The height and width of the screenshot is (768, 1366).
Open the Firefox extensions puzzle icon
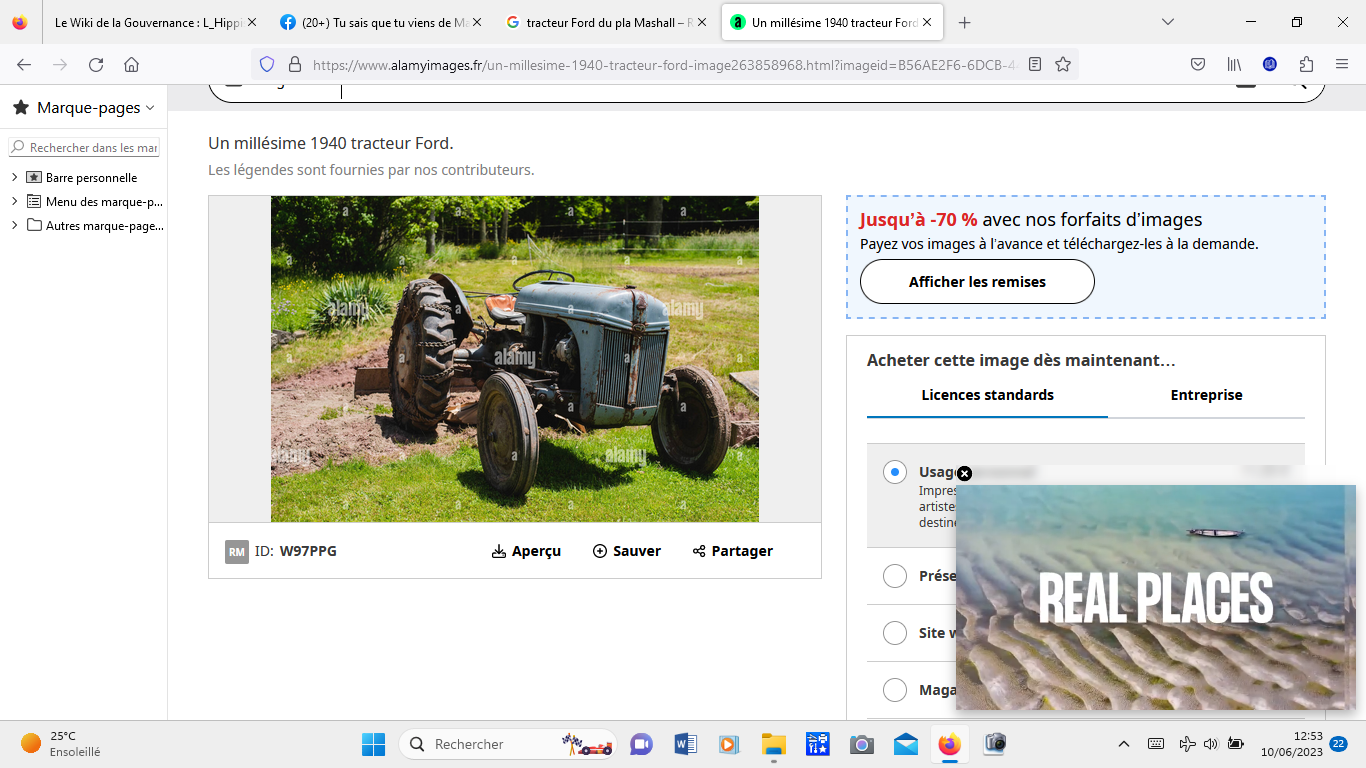[1306, 64]
